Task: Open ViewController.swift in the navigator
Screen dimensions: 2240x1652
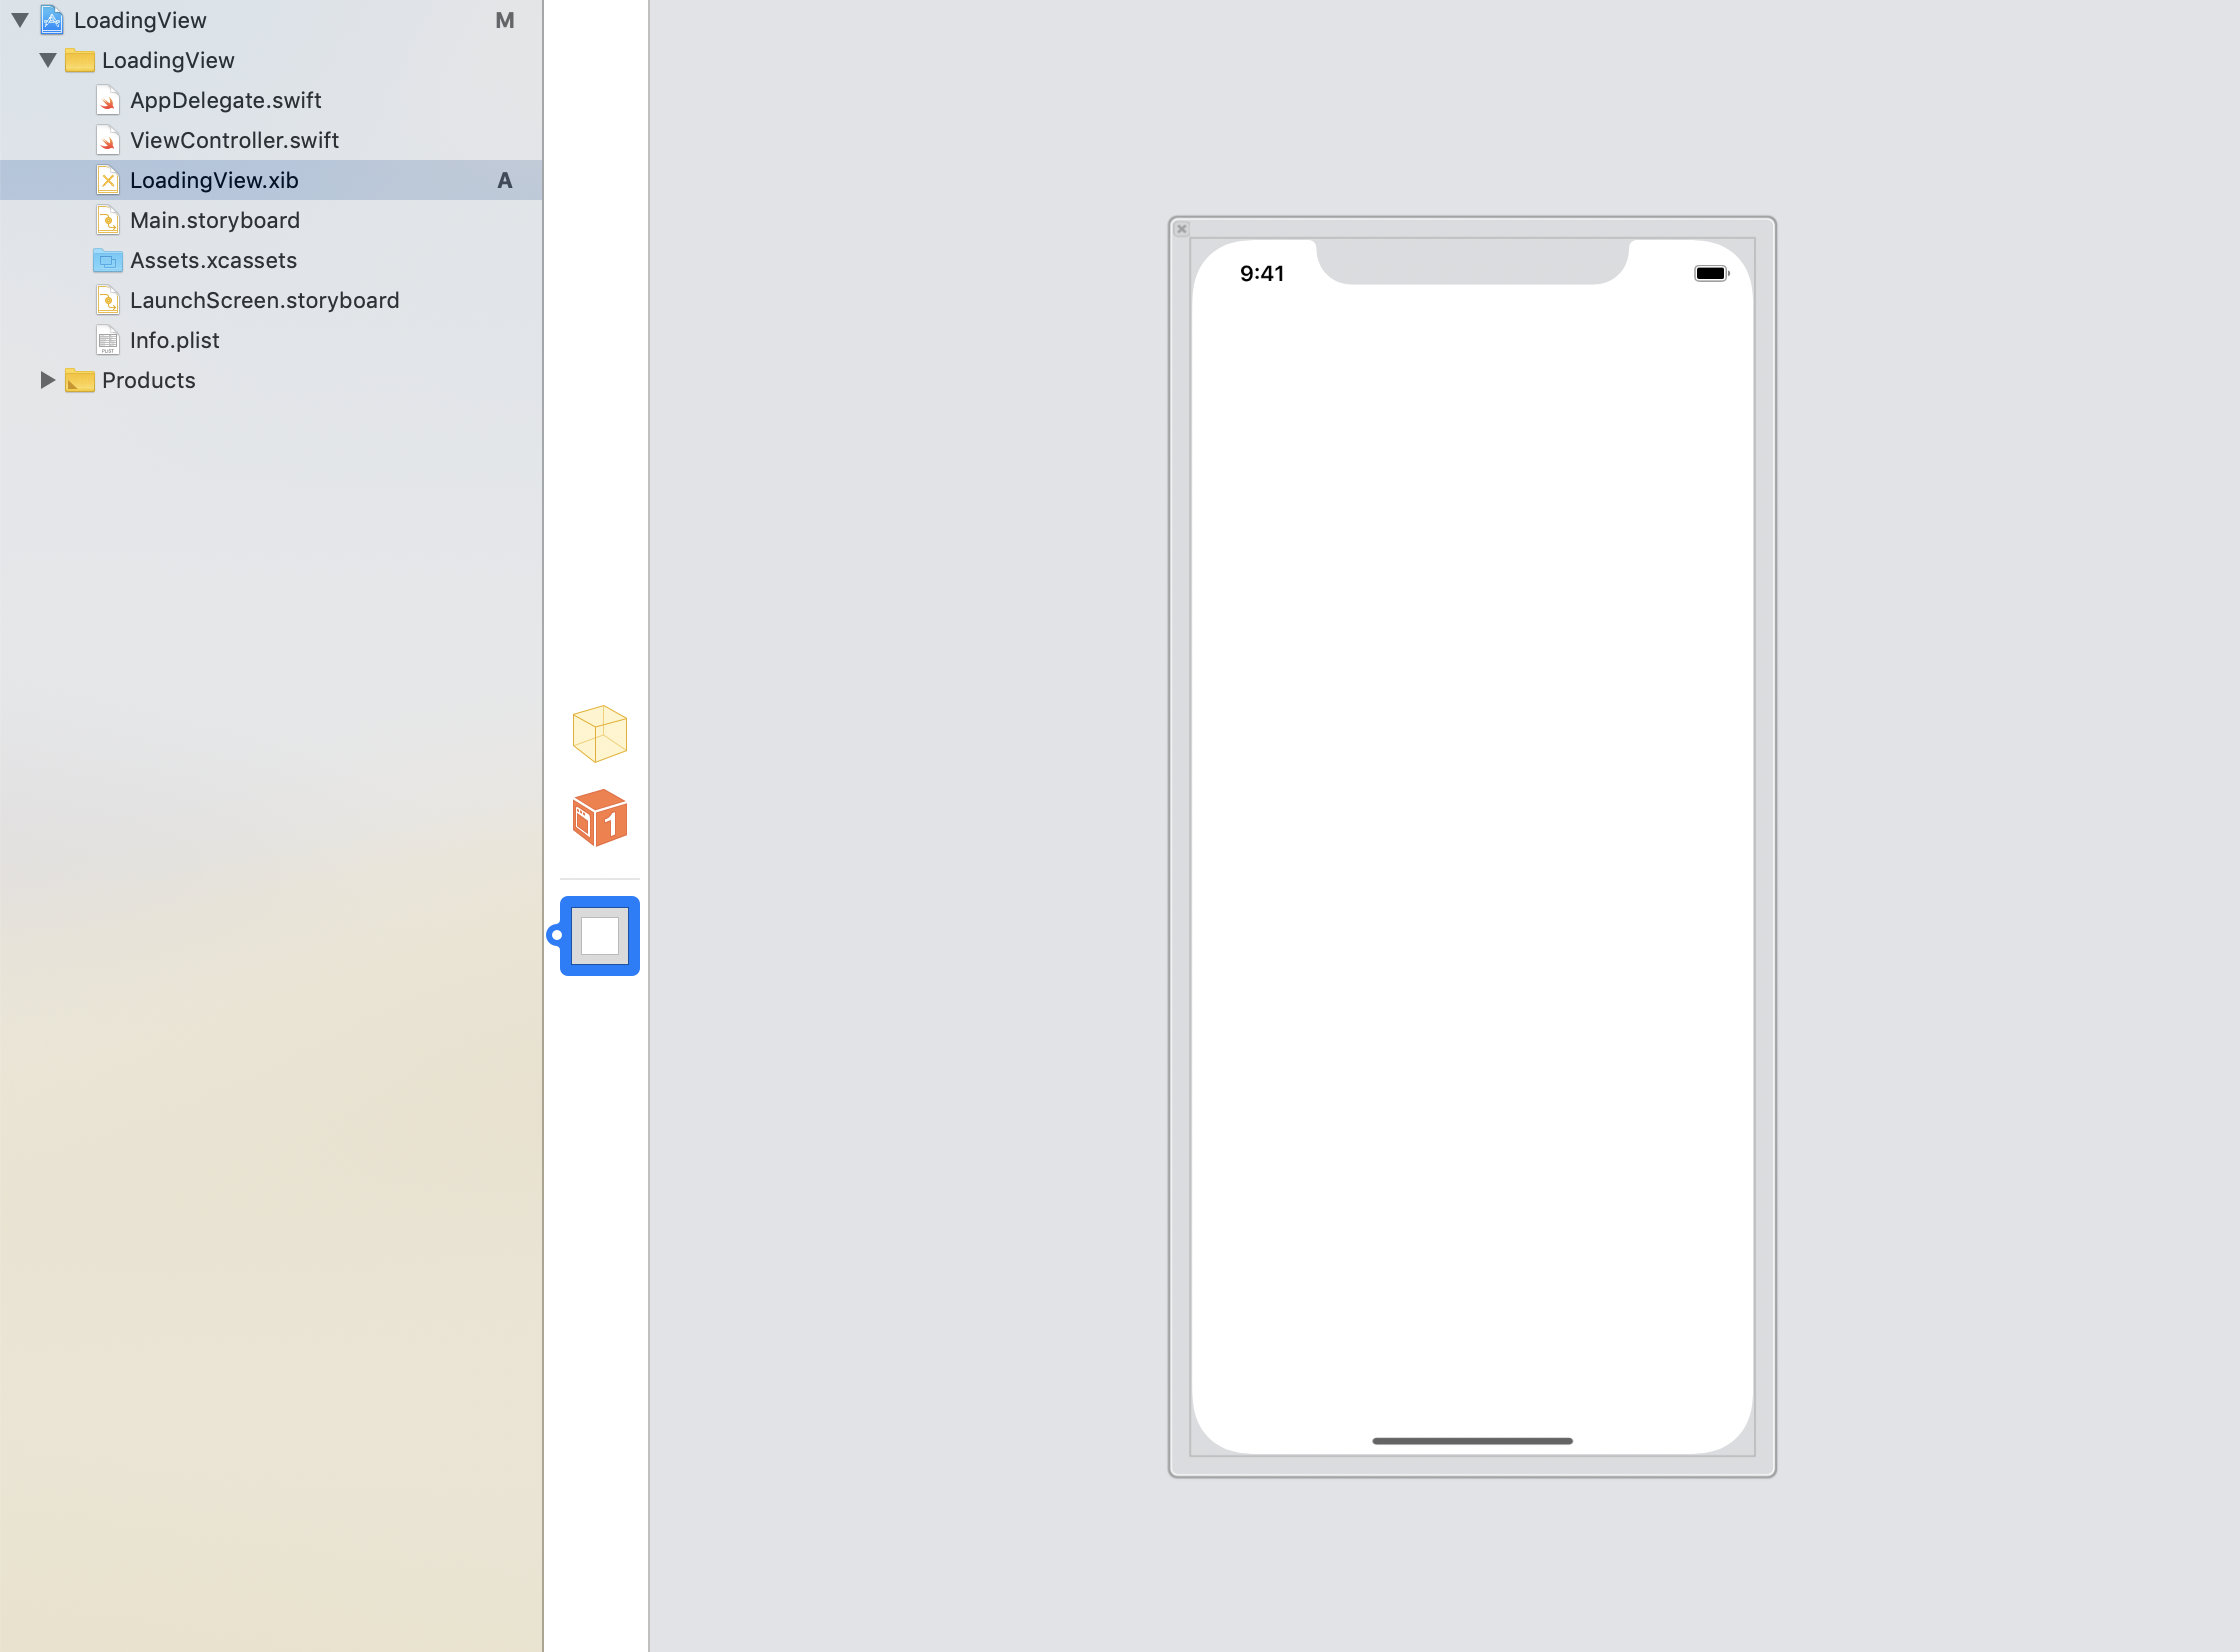Action: click(234, 140)
